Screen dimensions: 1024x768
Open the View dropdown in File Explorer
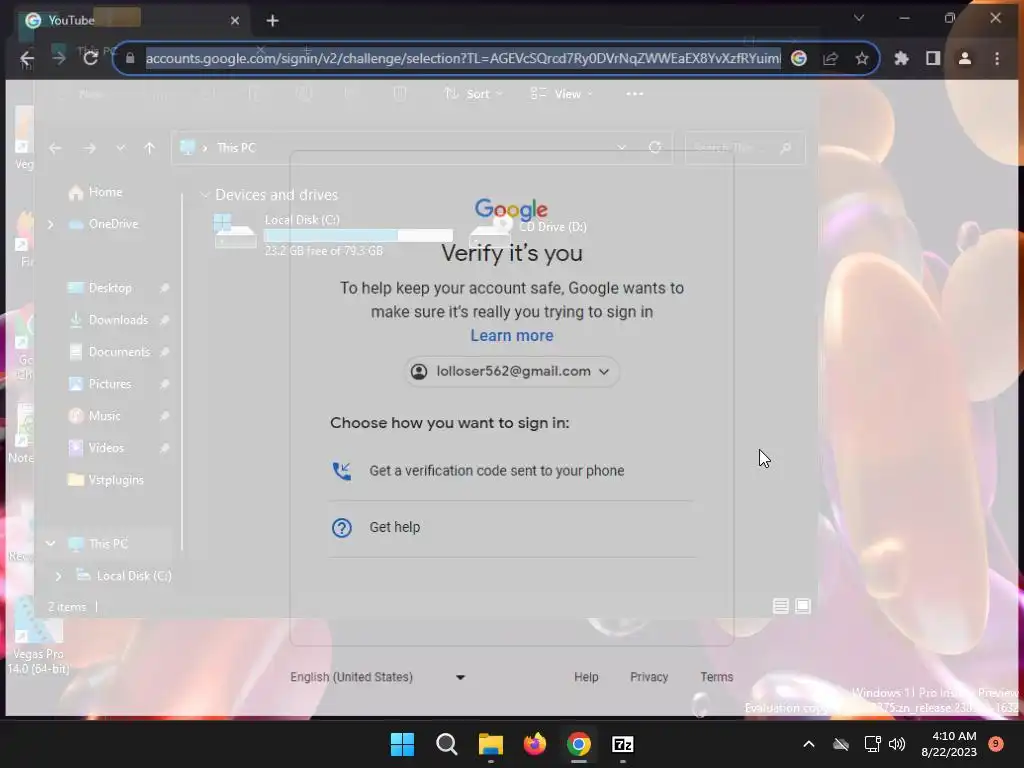[562, 94]
